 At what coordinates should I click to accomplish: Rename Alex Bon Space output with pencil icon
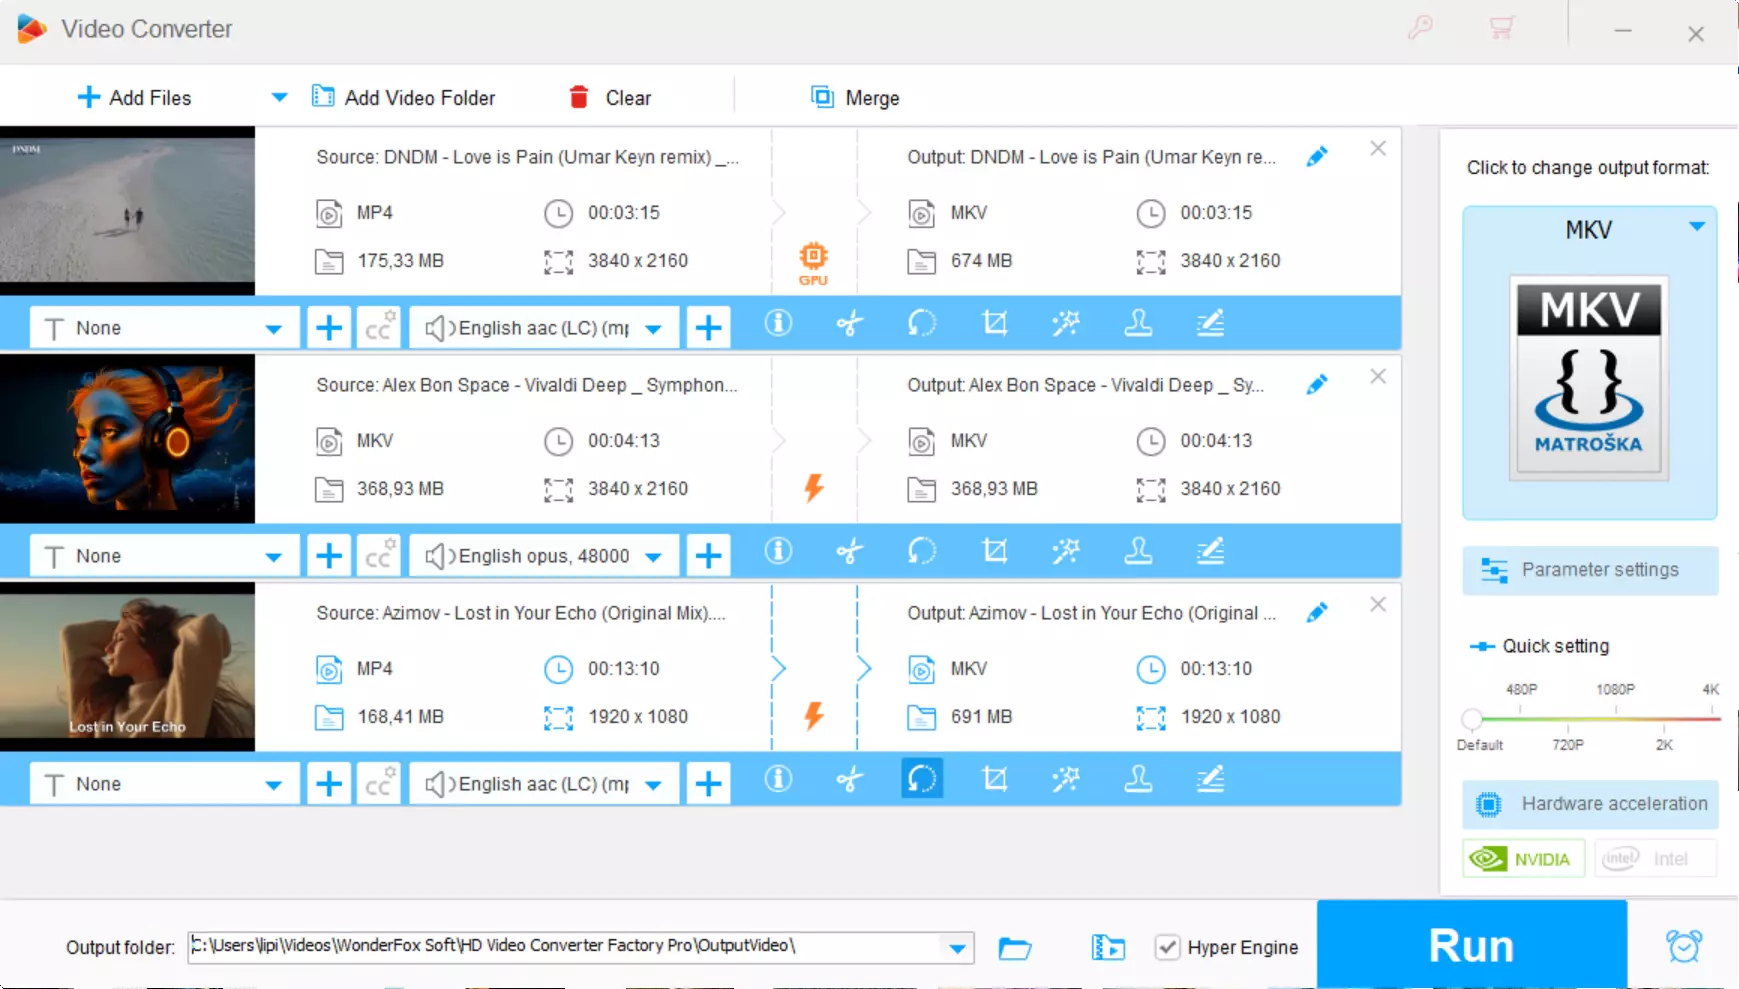coord(1317,385)
